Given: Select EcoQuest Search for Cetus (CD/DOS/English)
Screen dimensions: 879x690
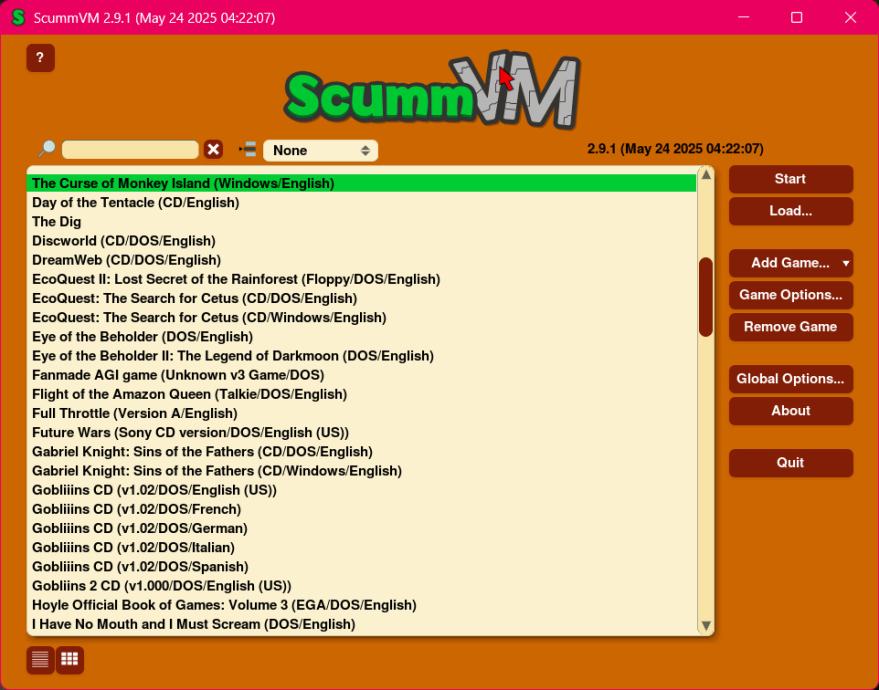Looking at the screenshot, I should point(361,298).
